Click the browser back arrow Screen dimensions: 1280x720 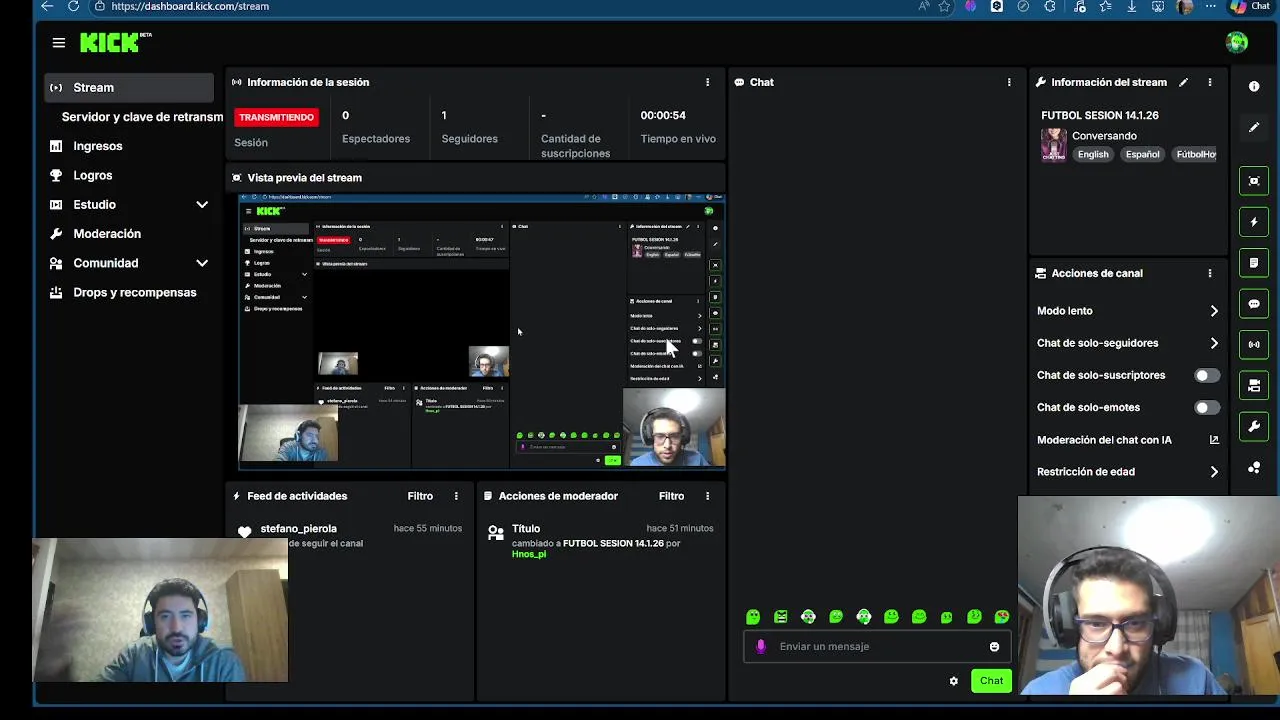[x=47, y=6]
